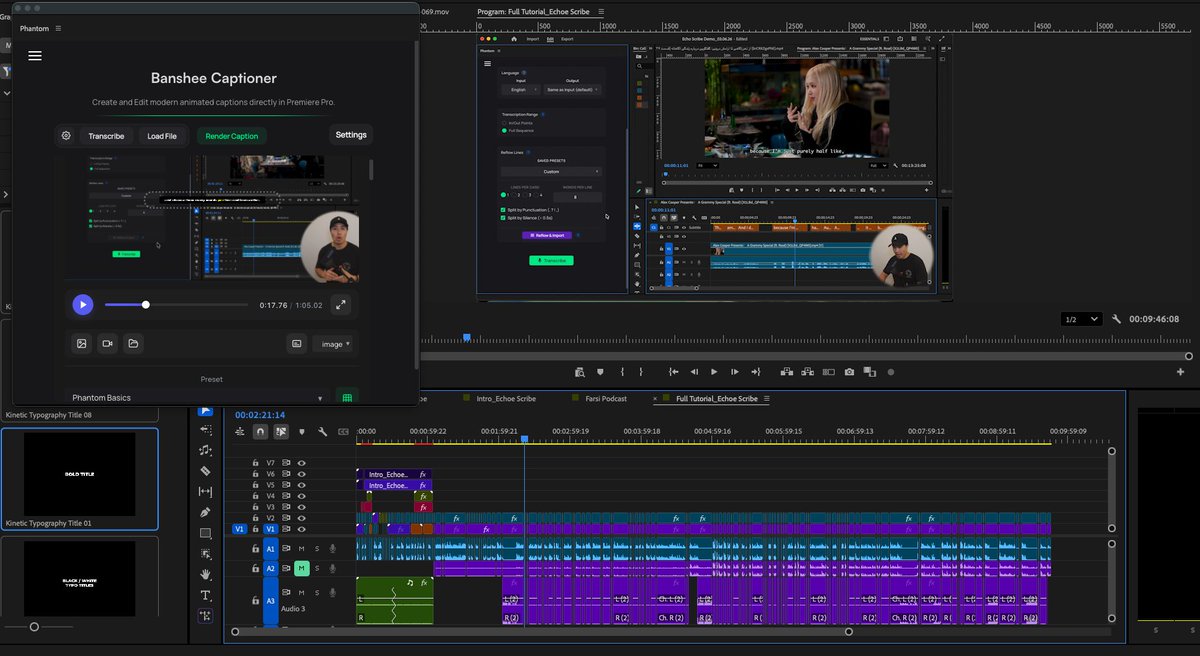
Task: Select the Type tool
Action: click(206, 595)
